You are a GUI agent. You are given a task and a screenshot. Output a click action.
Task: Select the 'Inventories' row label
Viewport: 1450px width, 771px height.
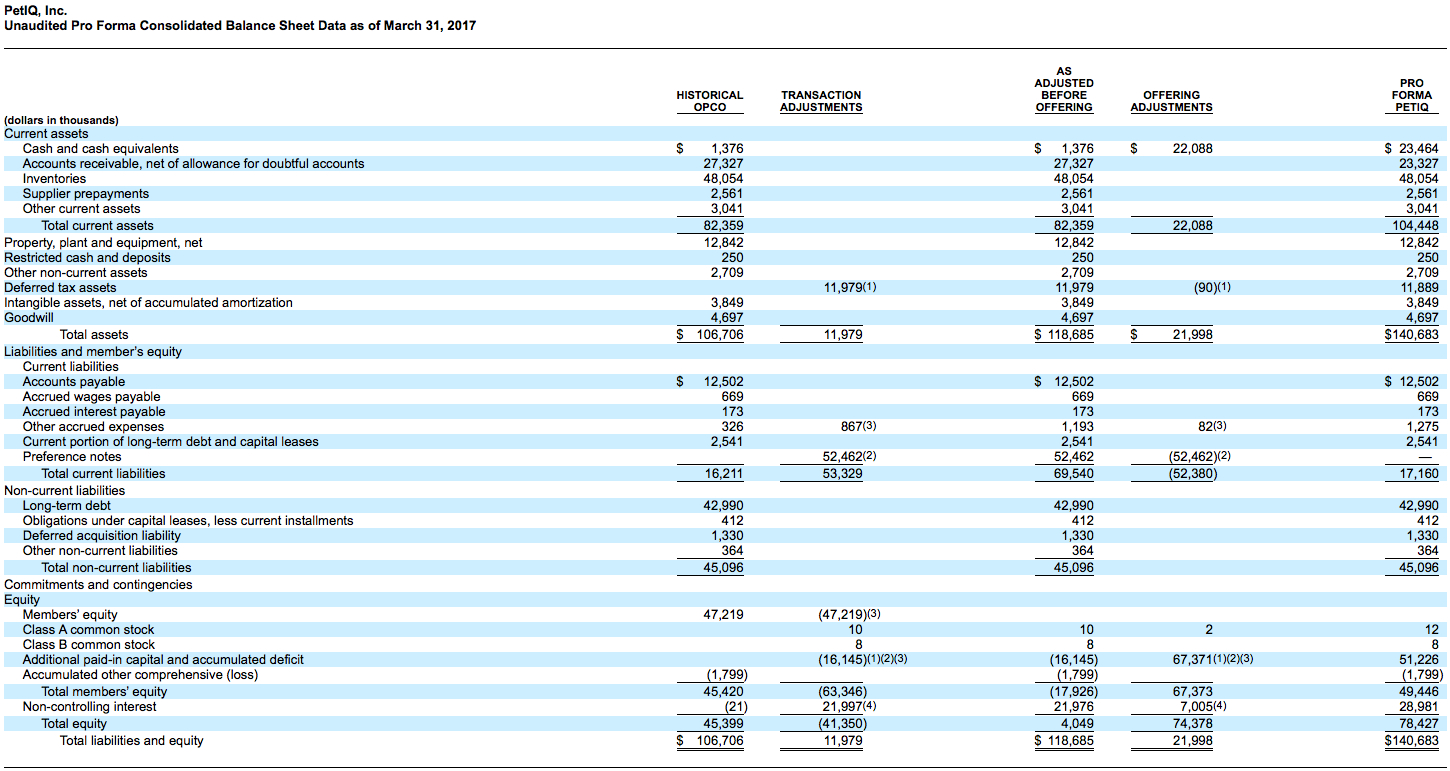pos(55,178)
